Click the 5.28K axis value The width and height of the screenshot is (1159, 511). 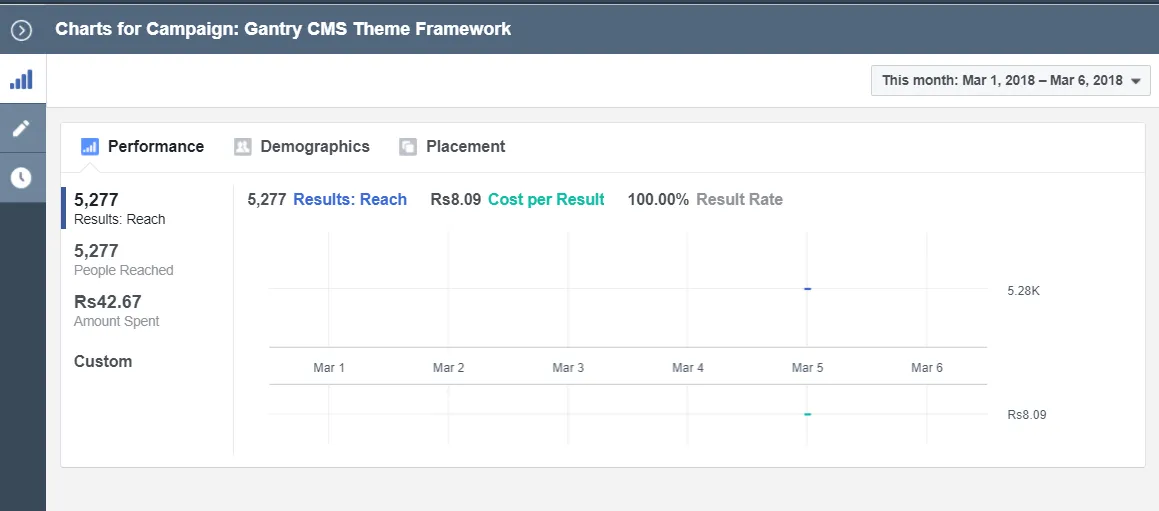[x=1024, y=291]
